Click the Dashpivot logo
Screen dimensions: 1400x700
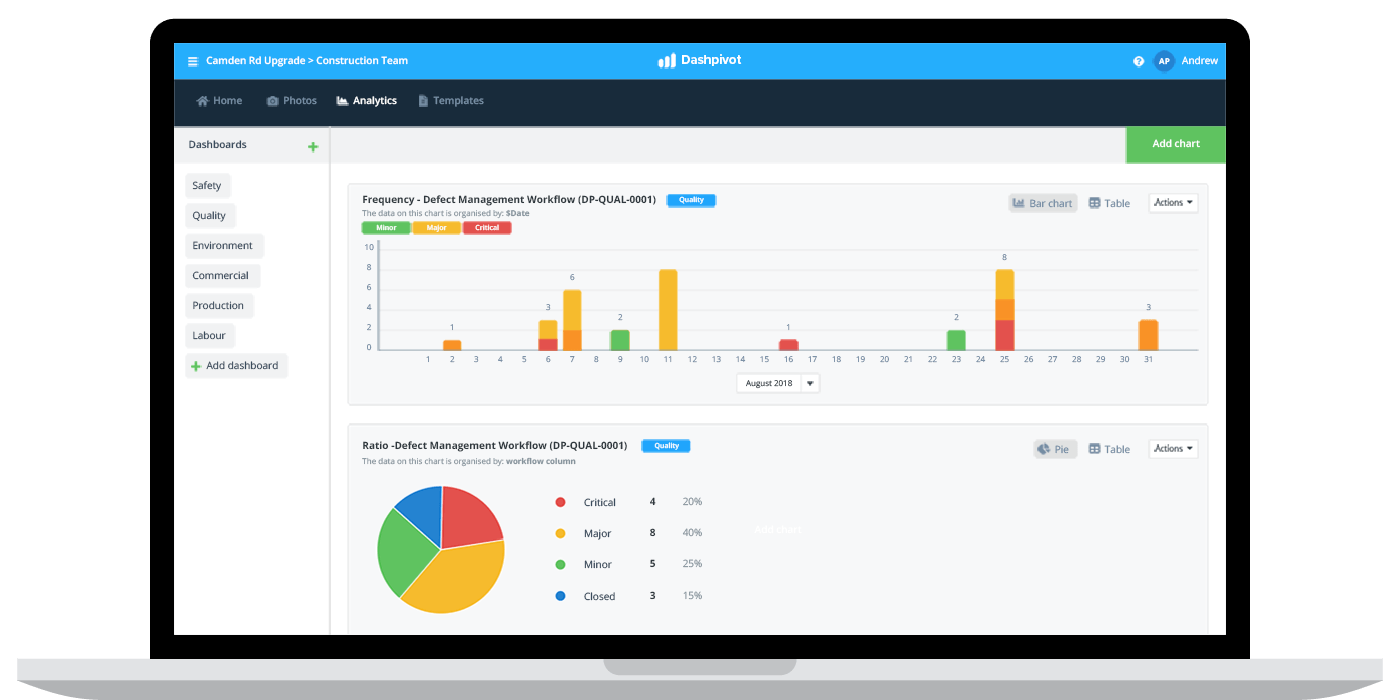tap(699, 61)
